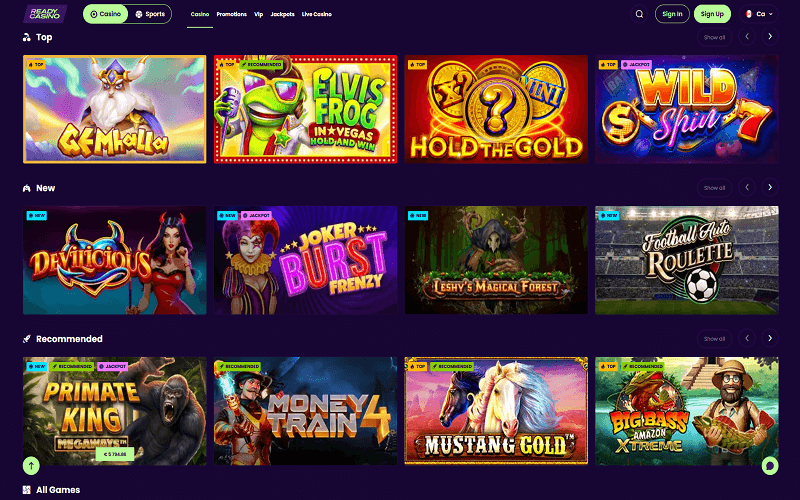Show previous games in New row
This screenshot has width=800, height=500.
point(747,188)
